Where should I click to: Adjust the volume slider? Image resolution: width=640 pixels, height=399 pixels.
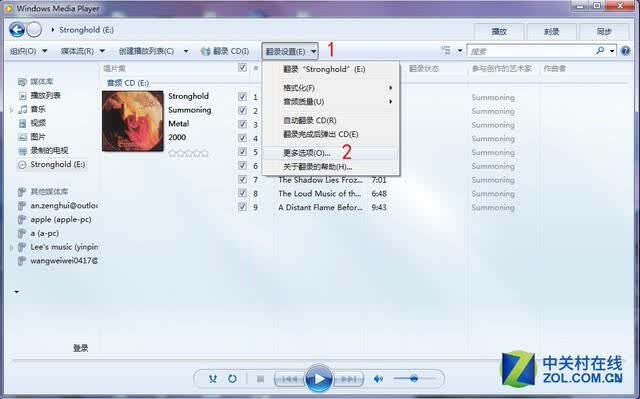(414, 379)
